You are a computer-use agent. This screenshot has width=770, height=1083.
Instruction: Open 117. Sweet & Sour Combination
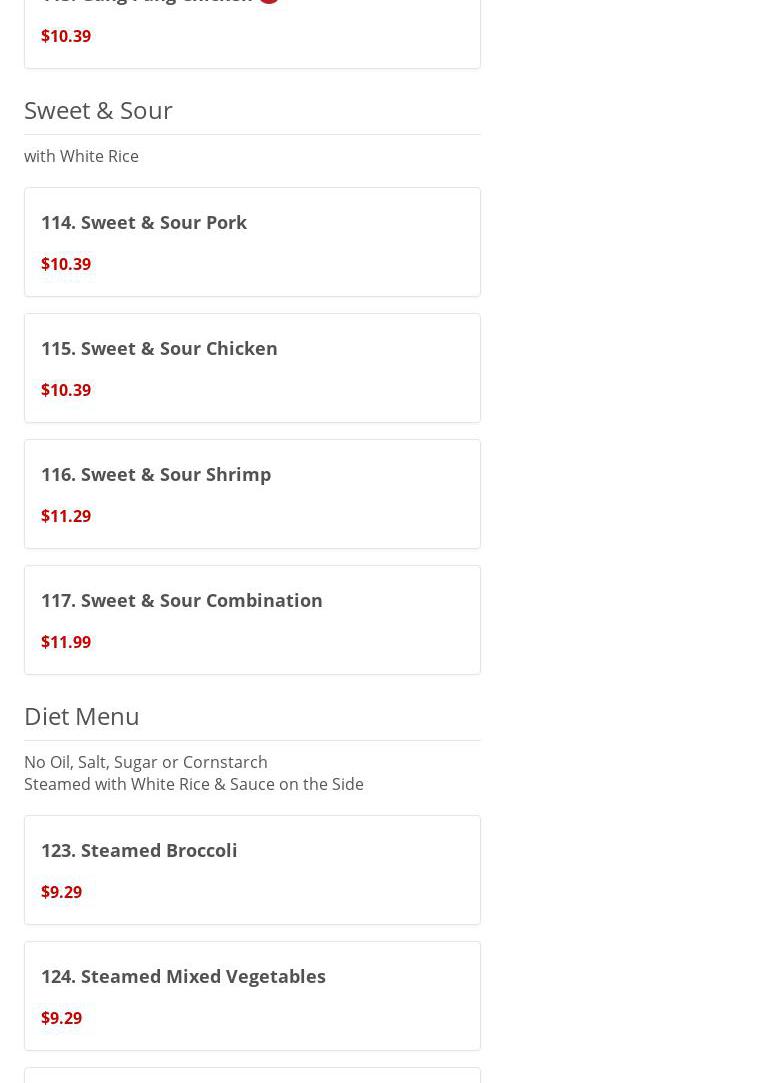[x=182, y=600]
